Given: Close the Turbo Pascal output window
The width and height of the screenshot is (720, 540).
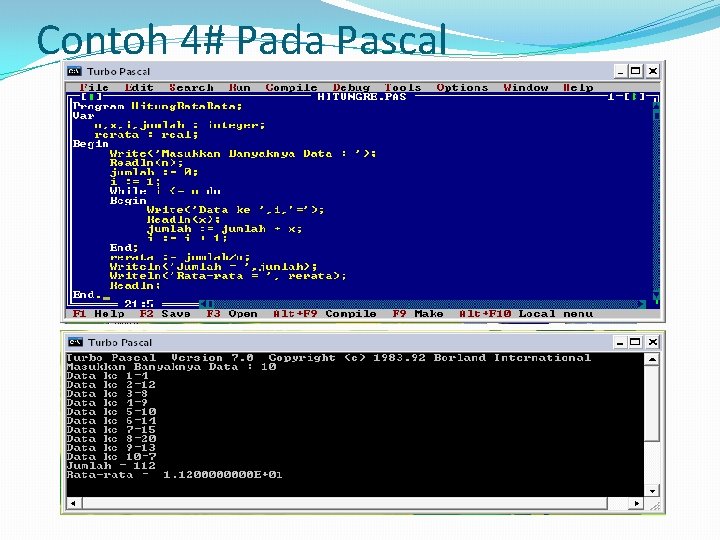Looking at the screenshot, I should pyautogui.click(x=652, y=342).
